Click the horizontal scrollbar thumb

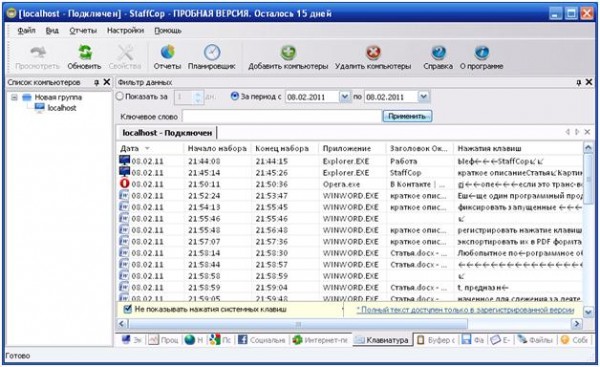(298, 324)
